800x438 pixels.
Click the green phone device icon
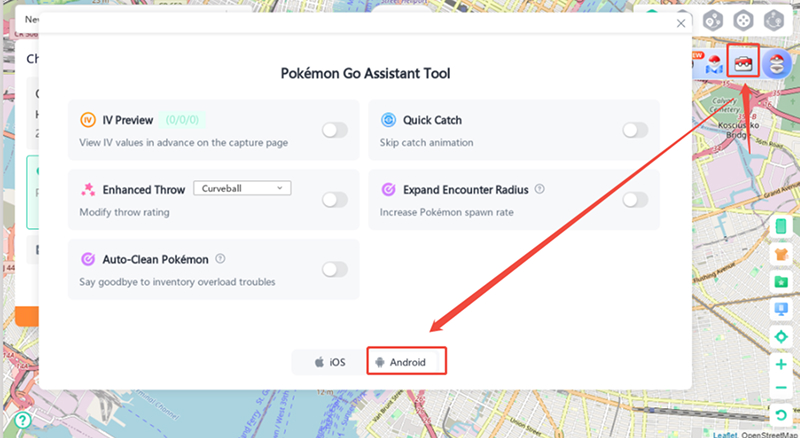[x=781, y=226]
